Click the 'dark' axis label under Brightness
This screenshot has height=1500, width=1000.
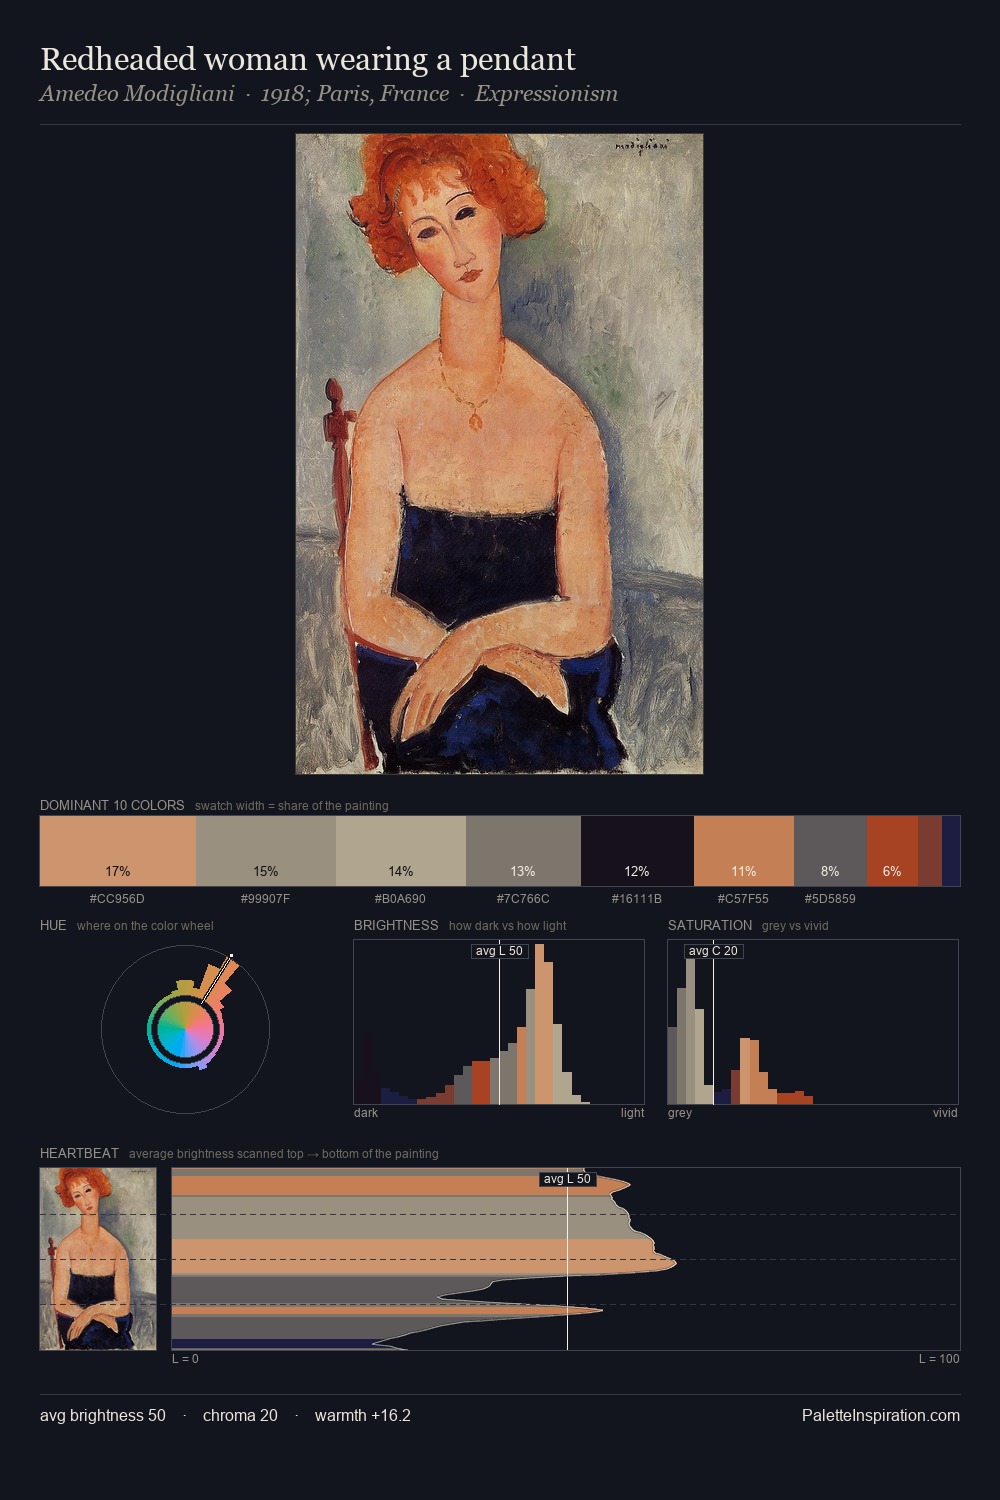pyautogui.click(x=366, y=1113)
